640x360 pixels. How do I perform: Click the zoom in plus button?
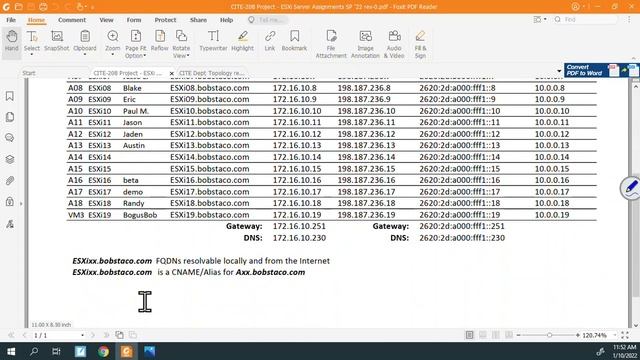[578, 335]
